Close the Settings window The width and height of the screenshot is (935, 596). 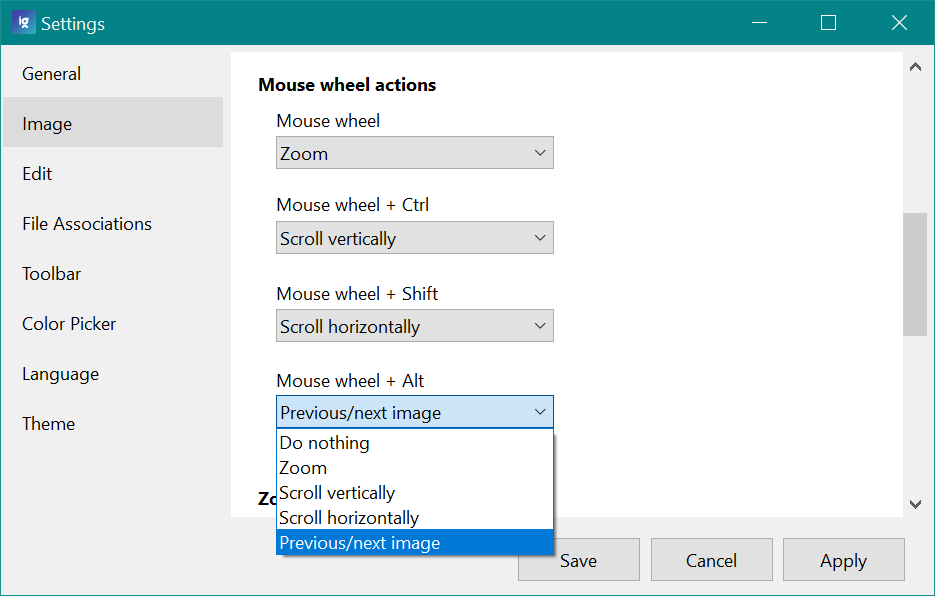pos(898,23)
